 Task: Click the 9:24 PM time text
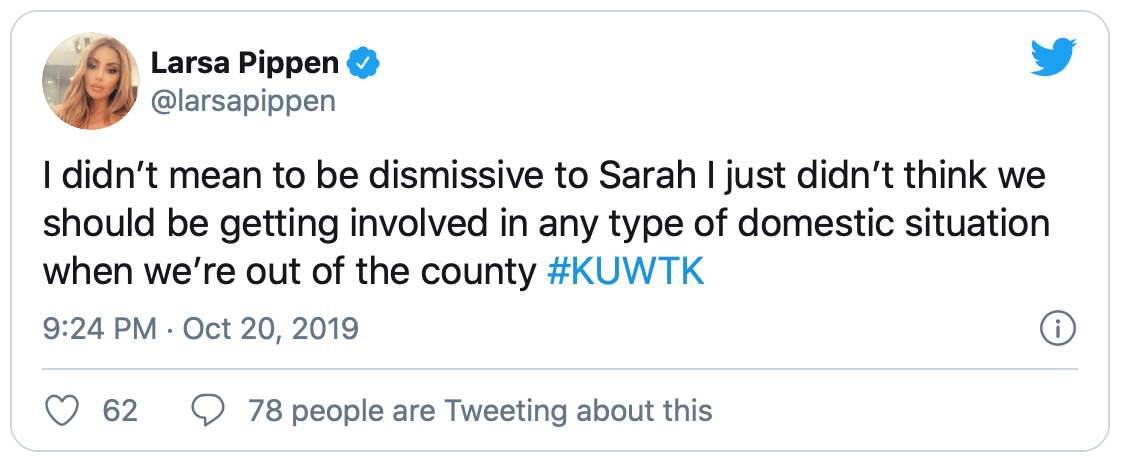click(x=100, y=328)
